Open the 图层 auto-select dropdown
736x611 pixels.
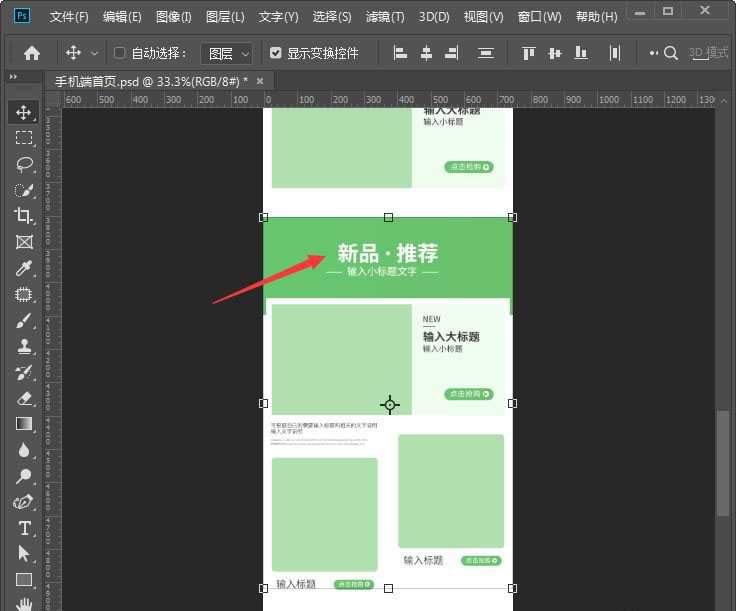(227, 53)
